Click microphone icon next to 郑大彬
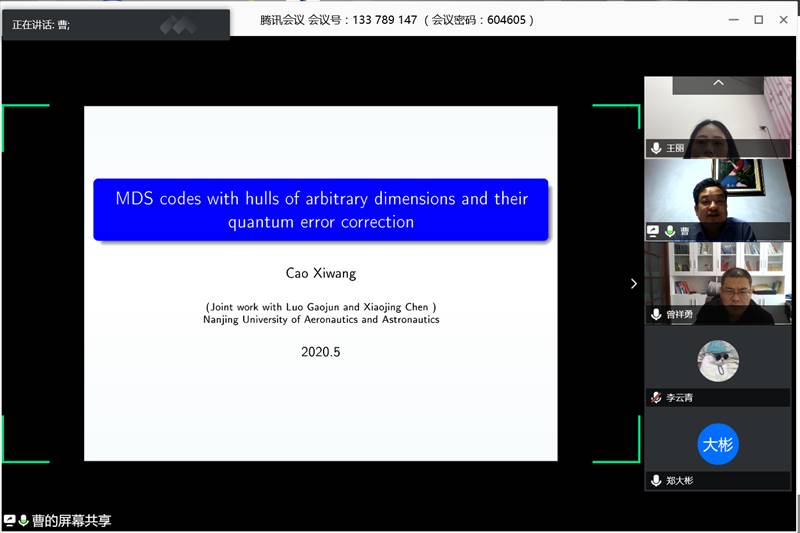The height and width of the screenshot is (533, 800). pos(656,480)
